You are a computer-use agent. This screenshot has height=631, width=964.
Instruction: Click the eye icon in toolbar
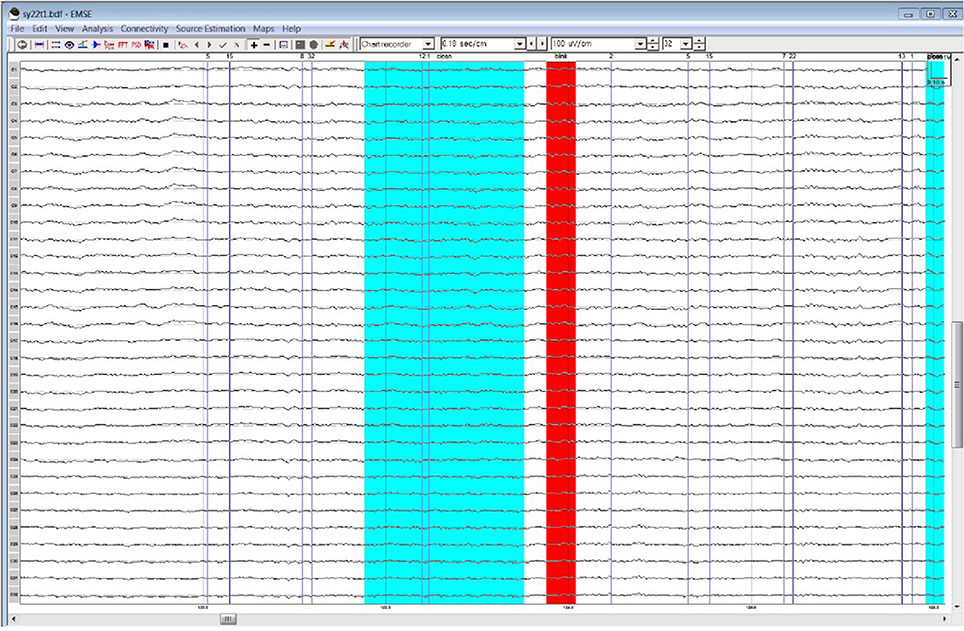69,44
